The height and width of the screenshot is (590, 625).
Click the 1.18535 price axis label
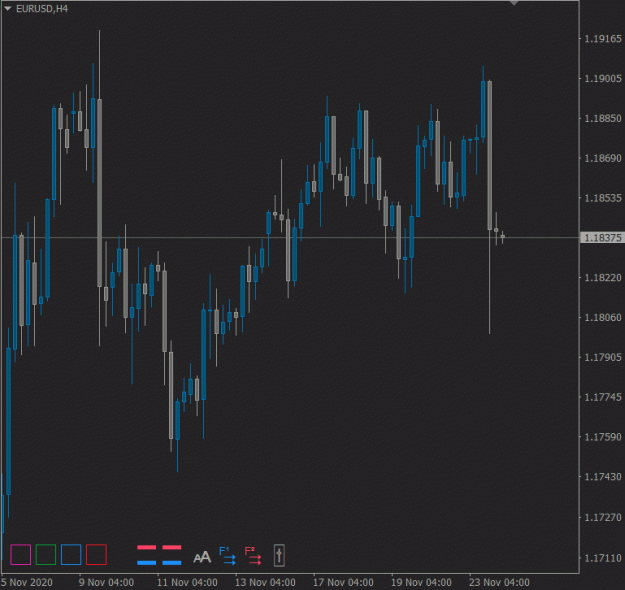(603, 198)
